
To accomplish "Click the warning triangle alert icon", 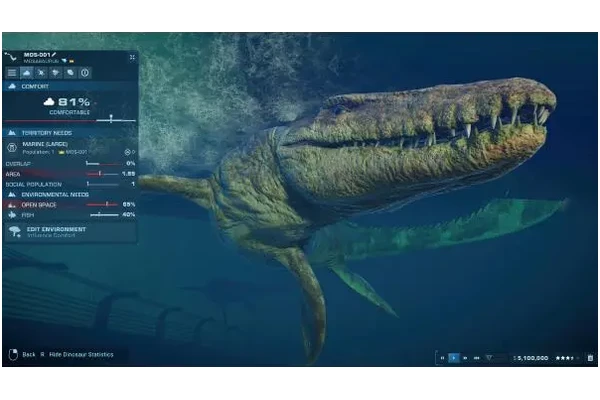I will [489, 358].
